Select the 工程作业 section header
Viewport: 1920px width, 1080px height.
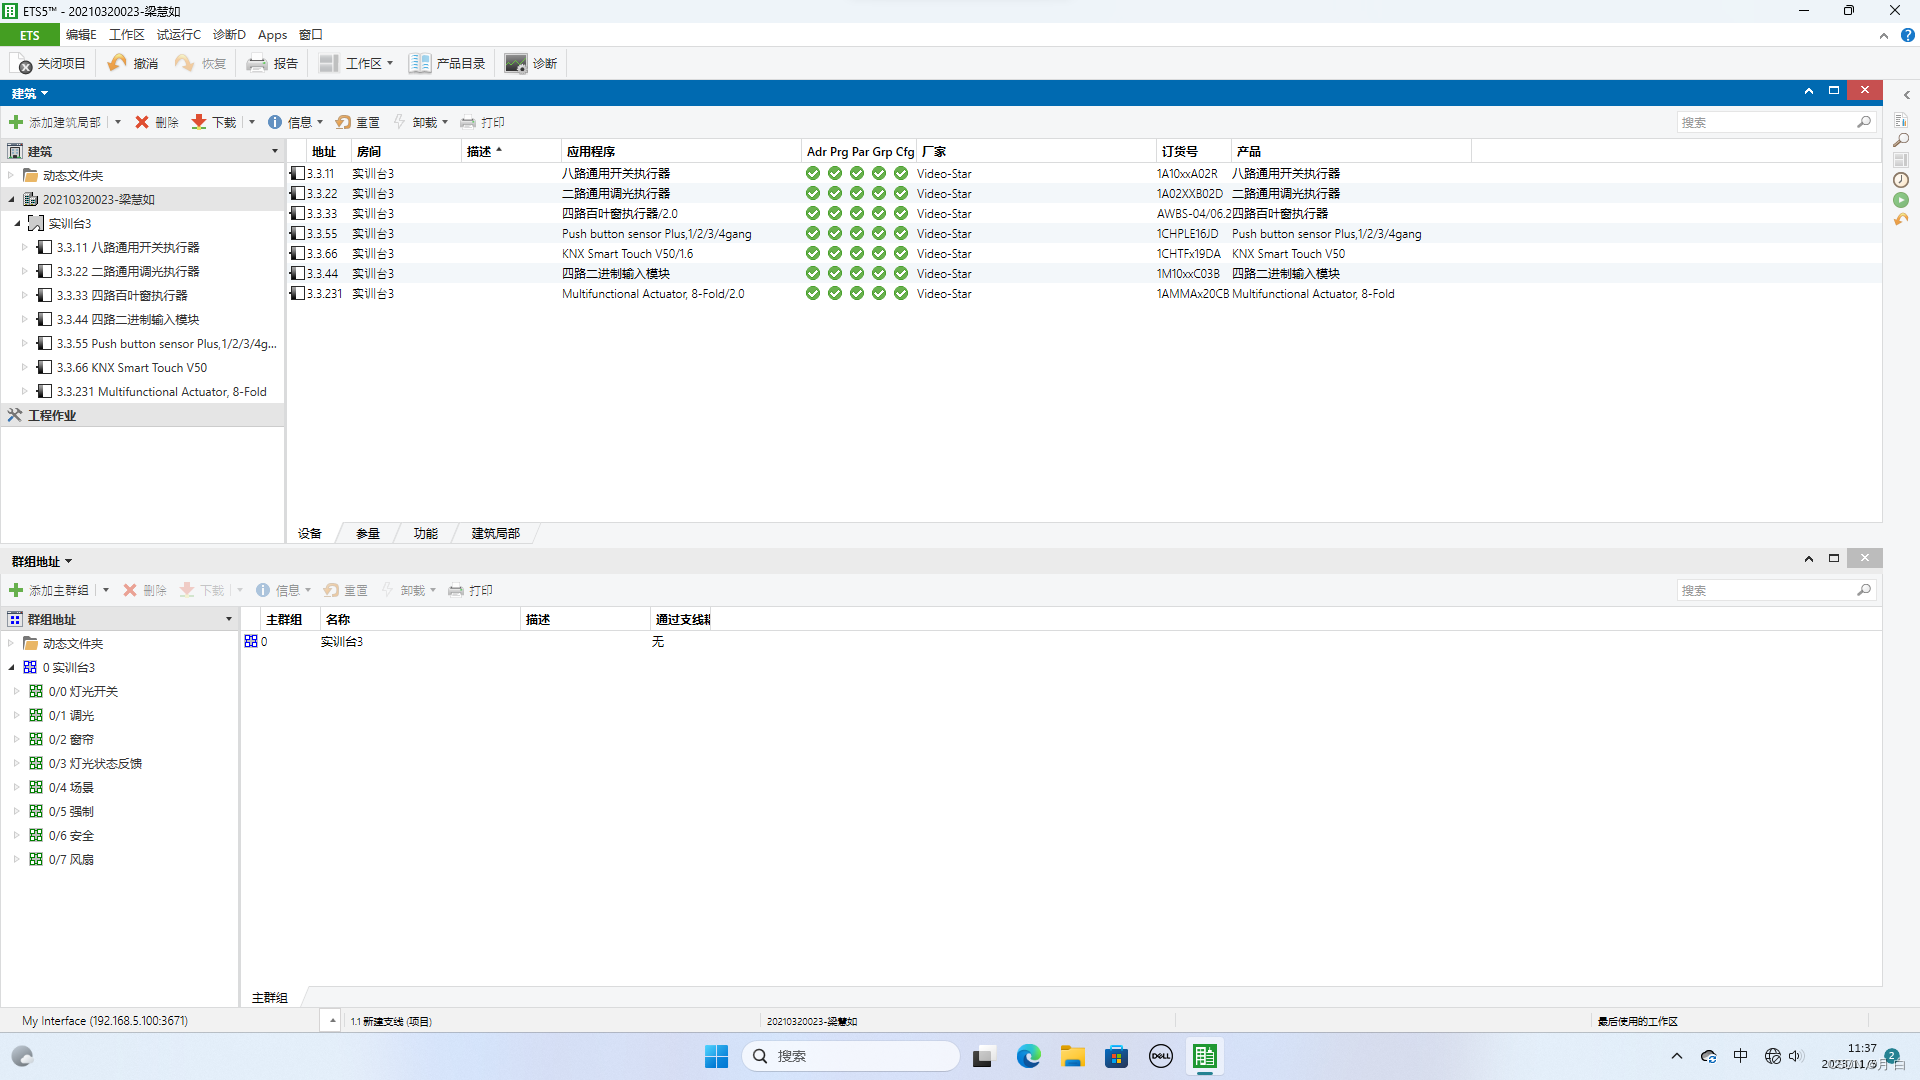coord(142,415)
